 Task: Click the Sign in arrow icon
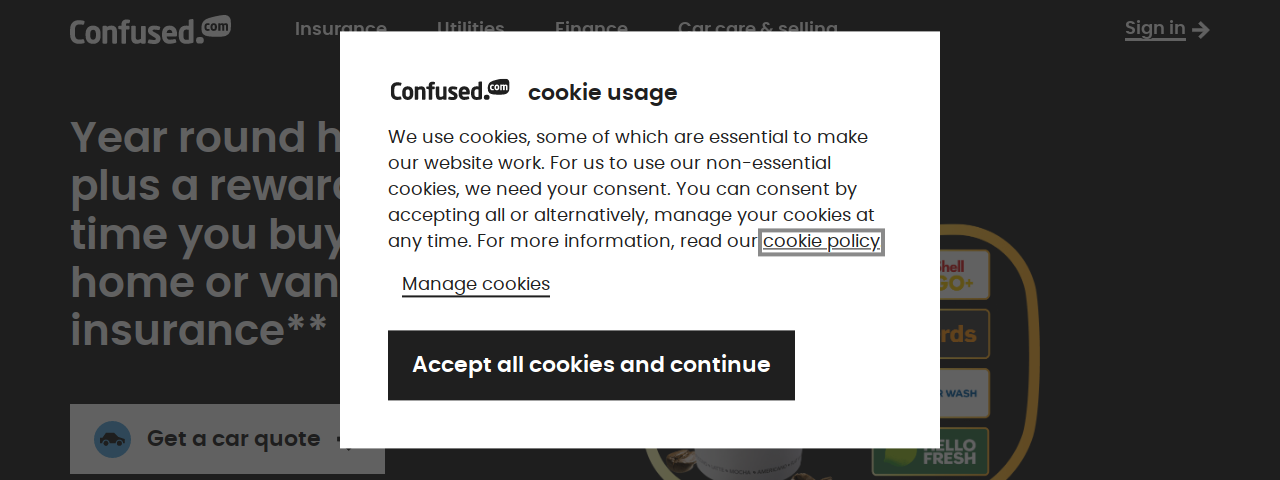pos(1201,30)
